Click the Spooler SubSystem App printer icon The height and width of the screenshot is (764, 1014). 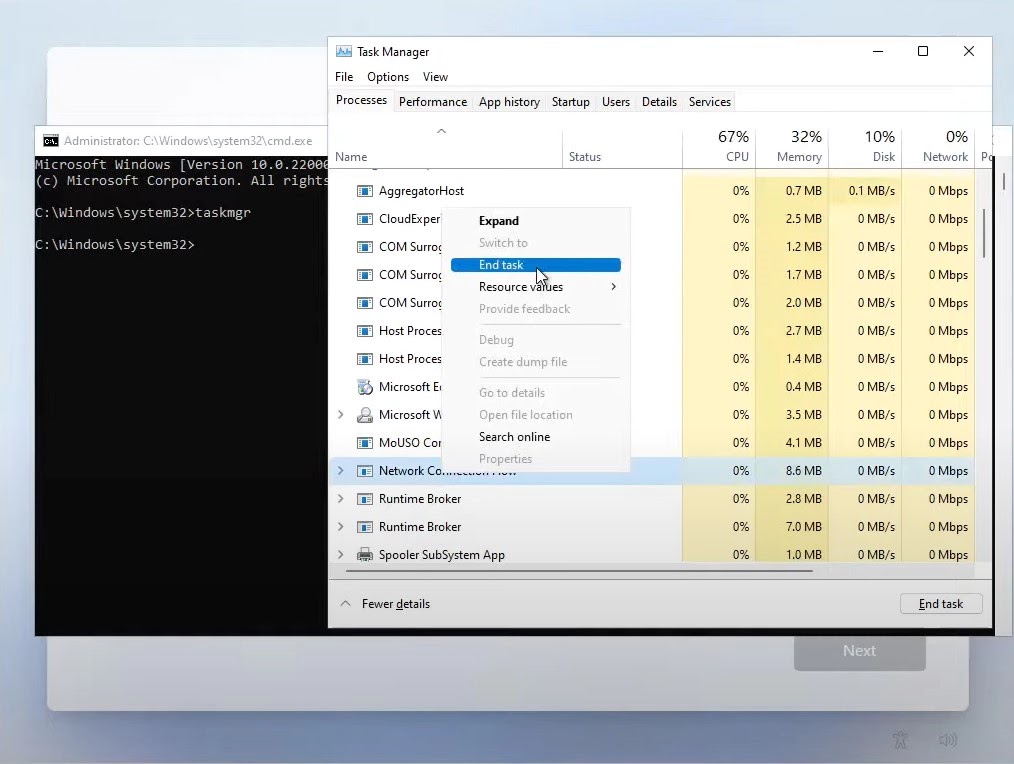365,554
